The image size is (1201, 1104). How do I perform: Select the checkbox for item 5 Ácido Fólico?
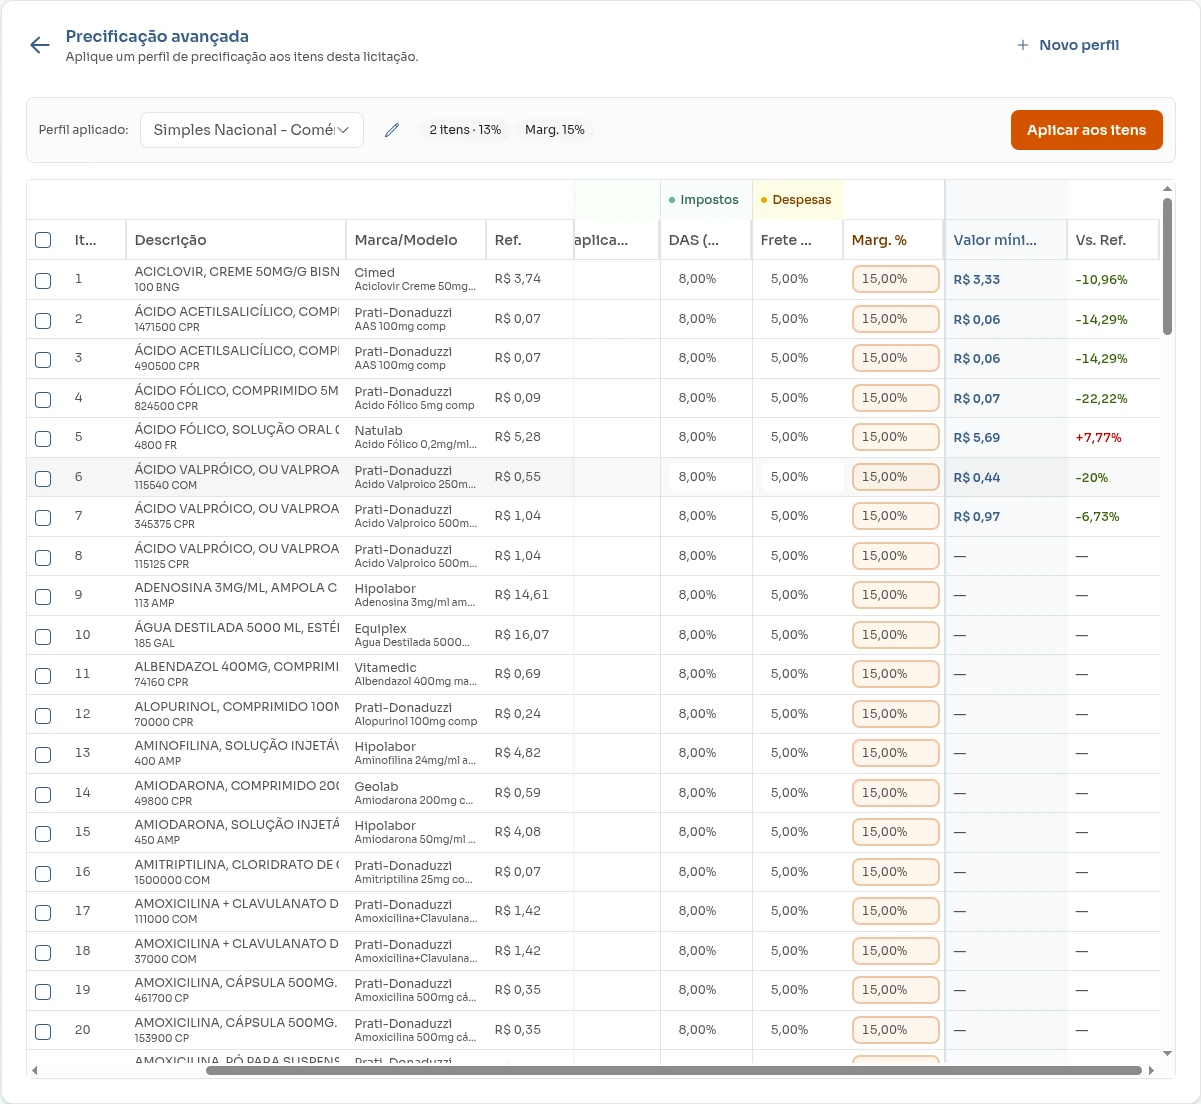43,438
